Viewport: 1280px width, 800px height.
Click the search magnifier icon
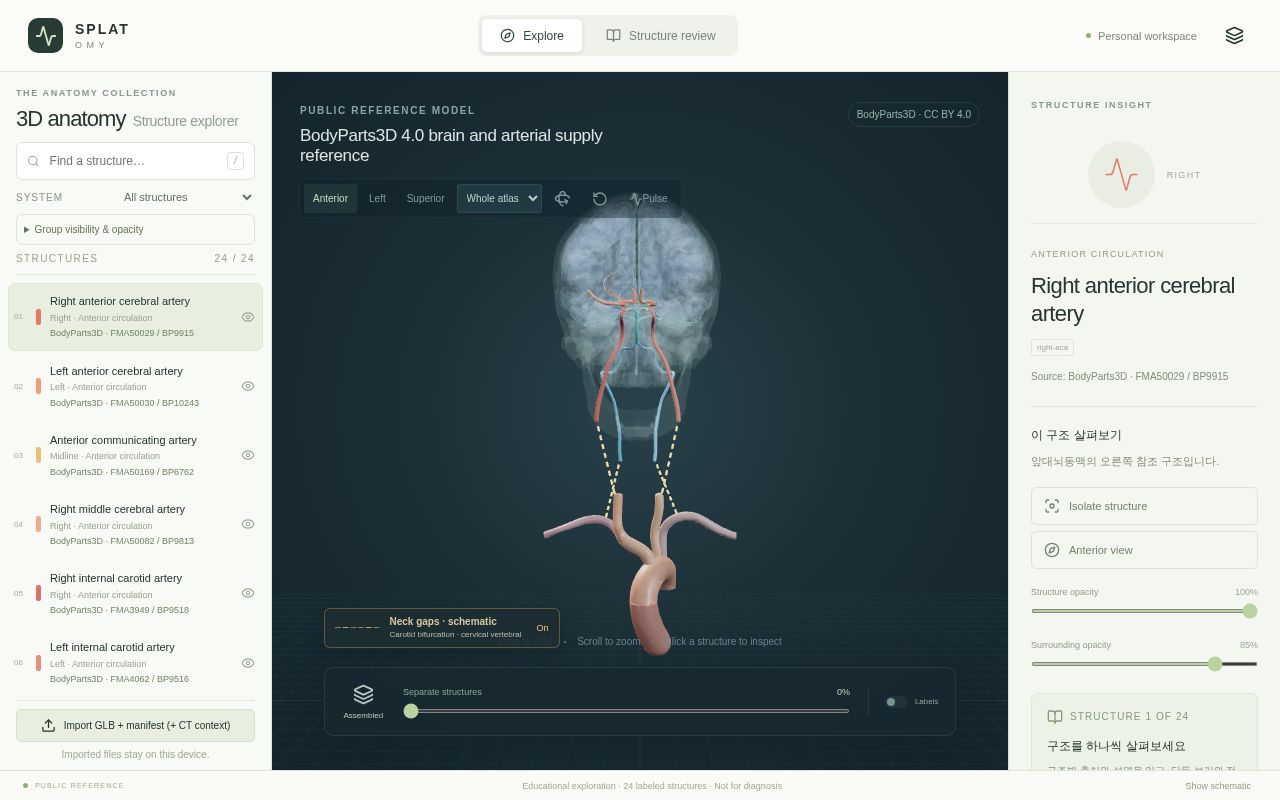(x=33, y=161)
